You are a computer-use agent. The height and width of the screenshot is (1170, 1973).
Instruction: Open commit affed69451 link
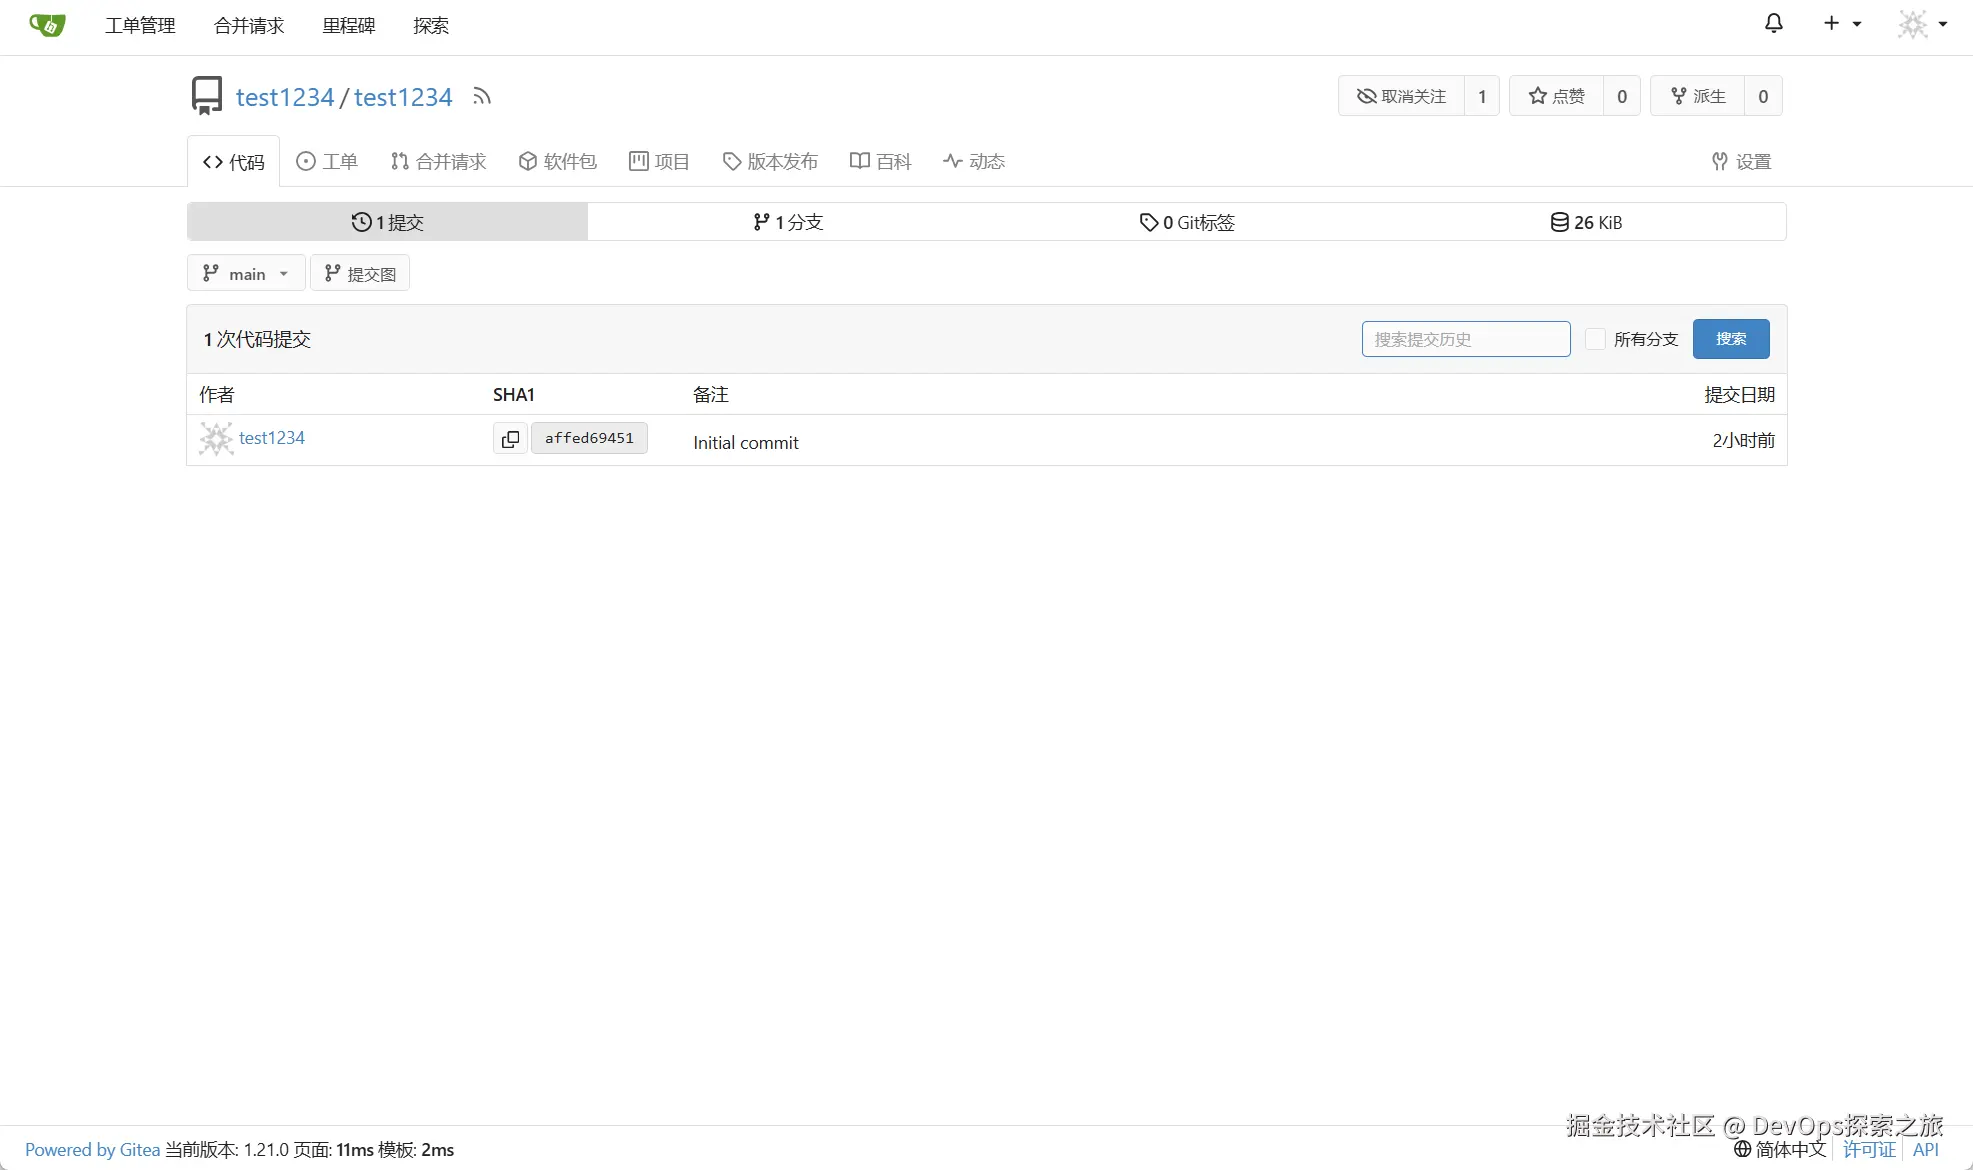click(589, 438)
